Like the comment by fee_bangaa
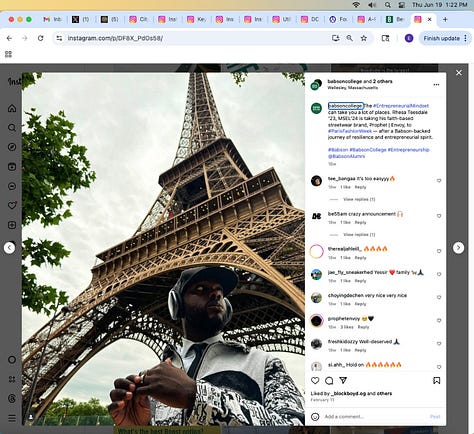This screenshot has width=474, height=434. coord(439,181)
